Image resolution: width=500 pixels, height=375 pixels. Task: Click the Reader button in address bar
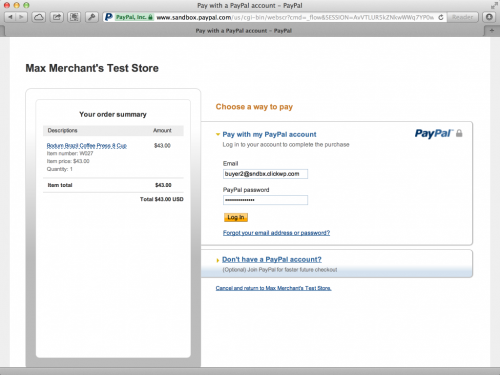coord(463,17)
